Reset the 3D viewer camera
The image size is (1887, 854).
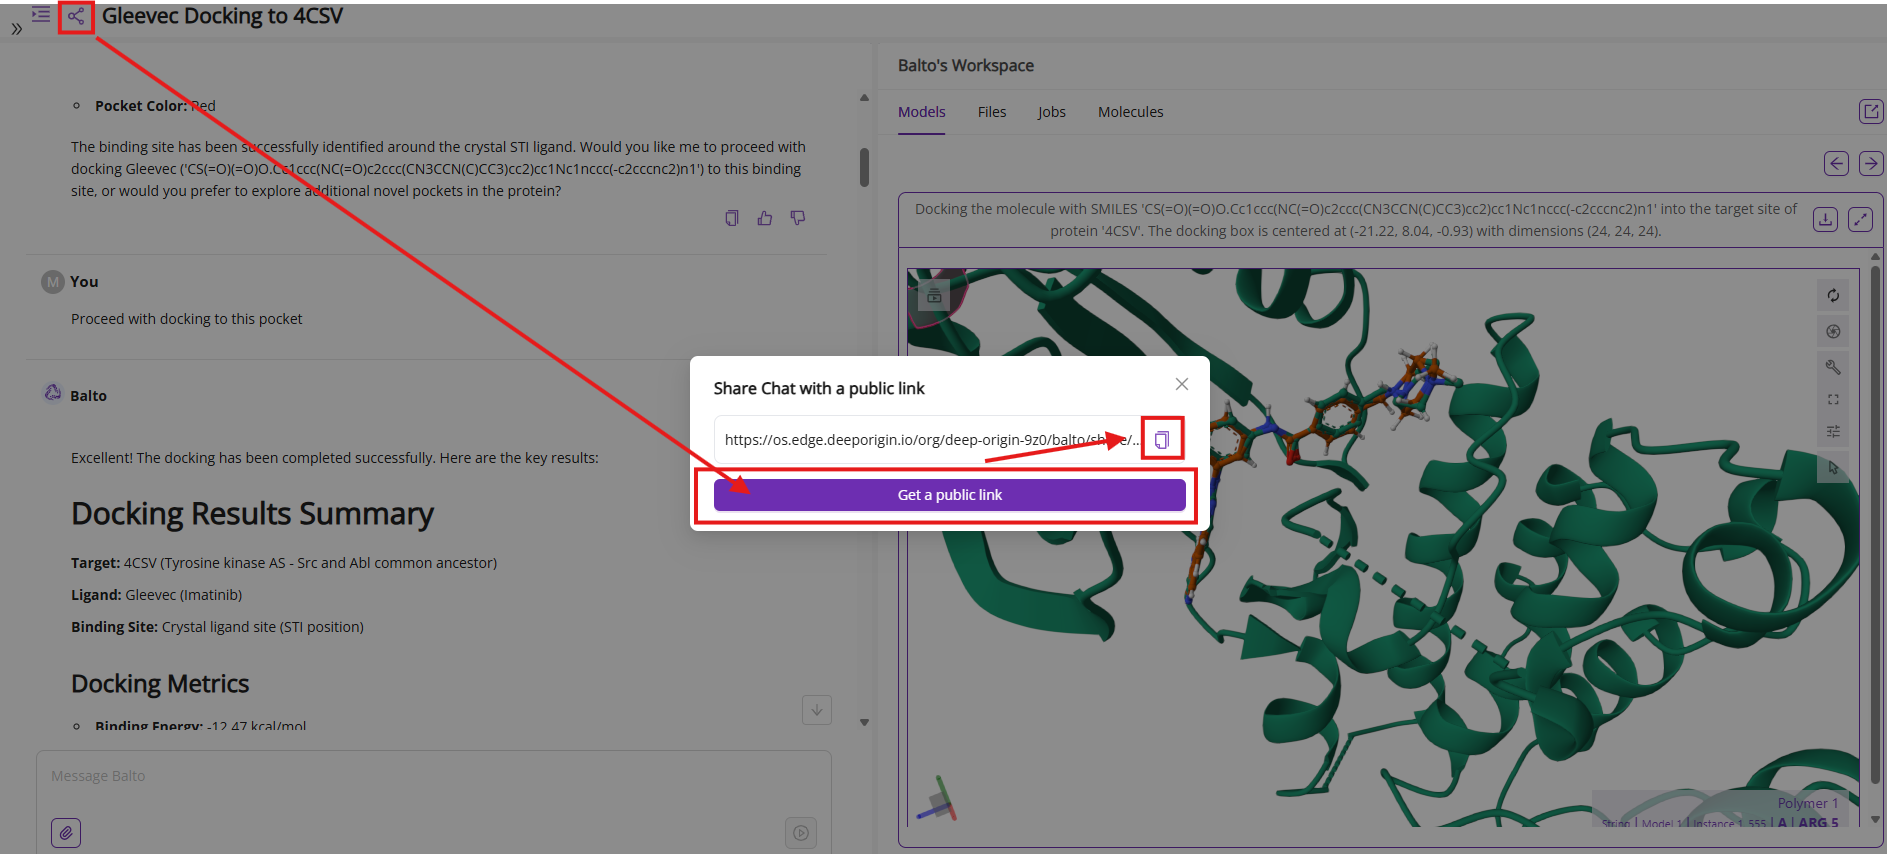(1833, 295)
